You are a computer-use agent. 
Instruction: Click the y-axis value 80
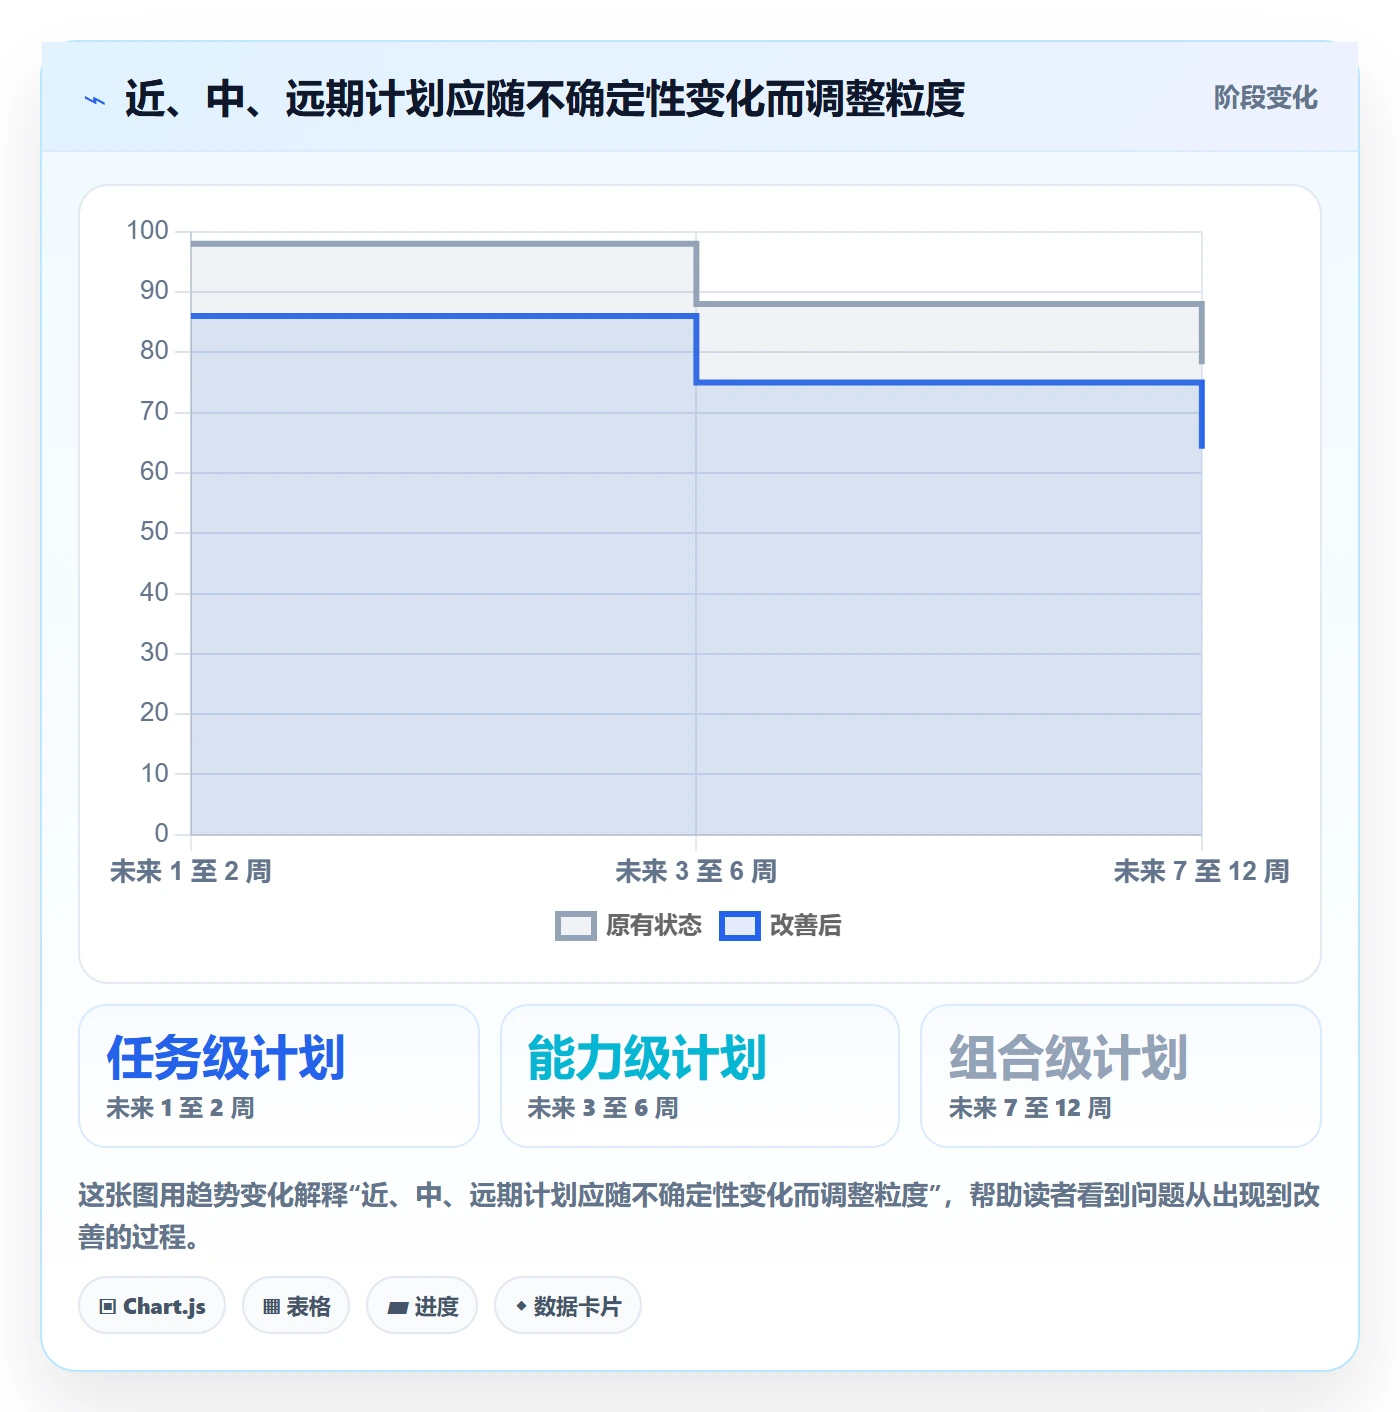click(x=154, y=351)
